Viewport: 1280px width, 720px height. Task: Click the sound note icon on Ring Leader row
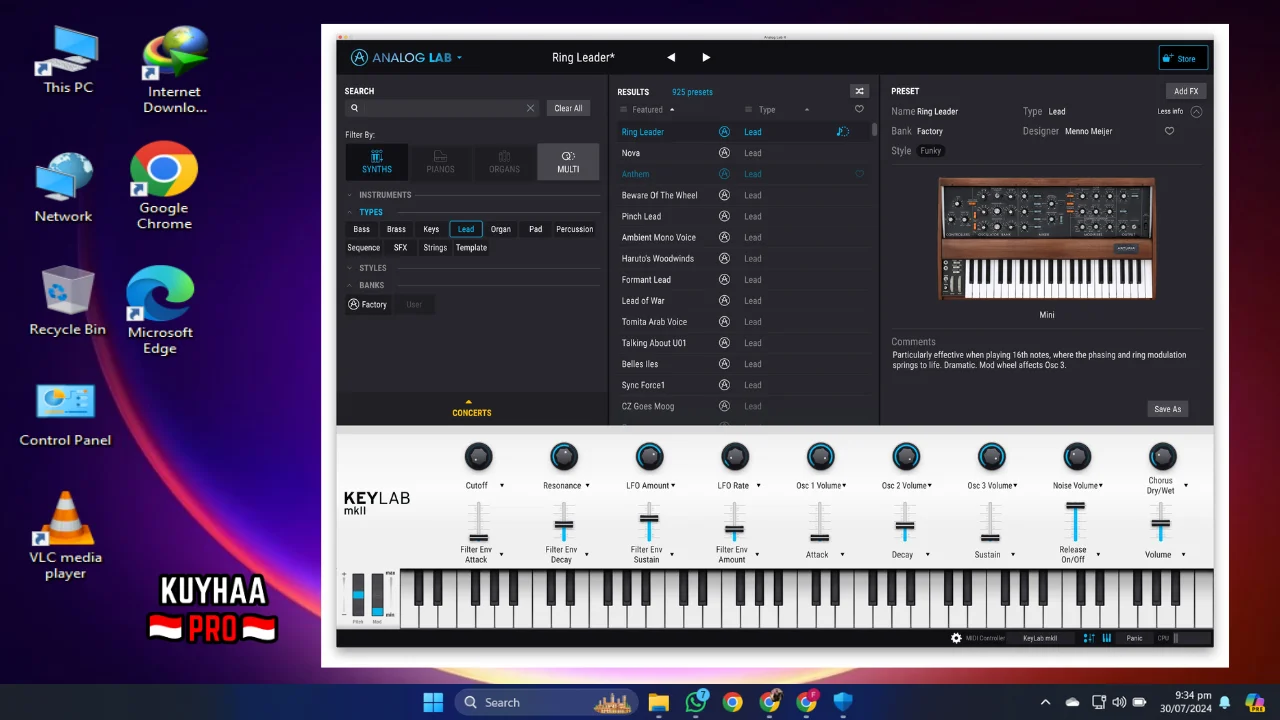point(843,132)
